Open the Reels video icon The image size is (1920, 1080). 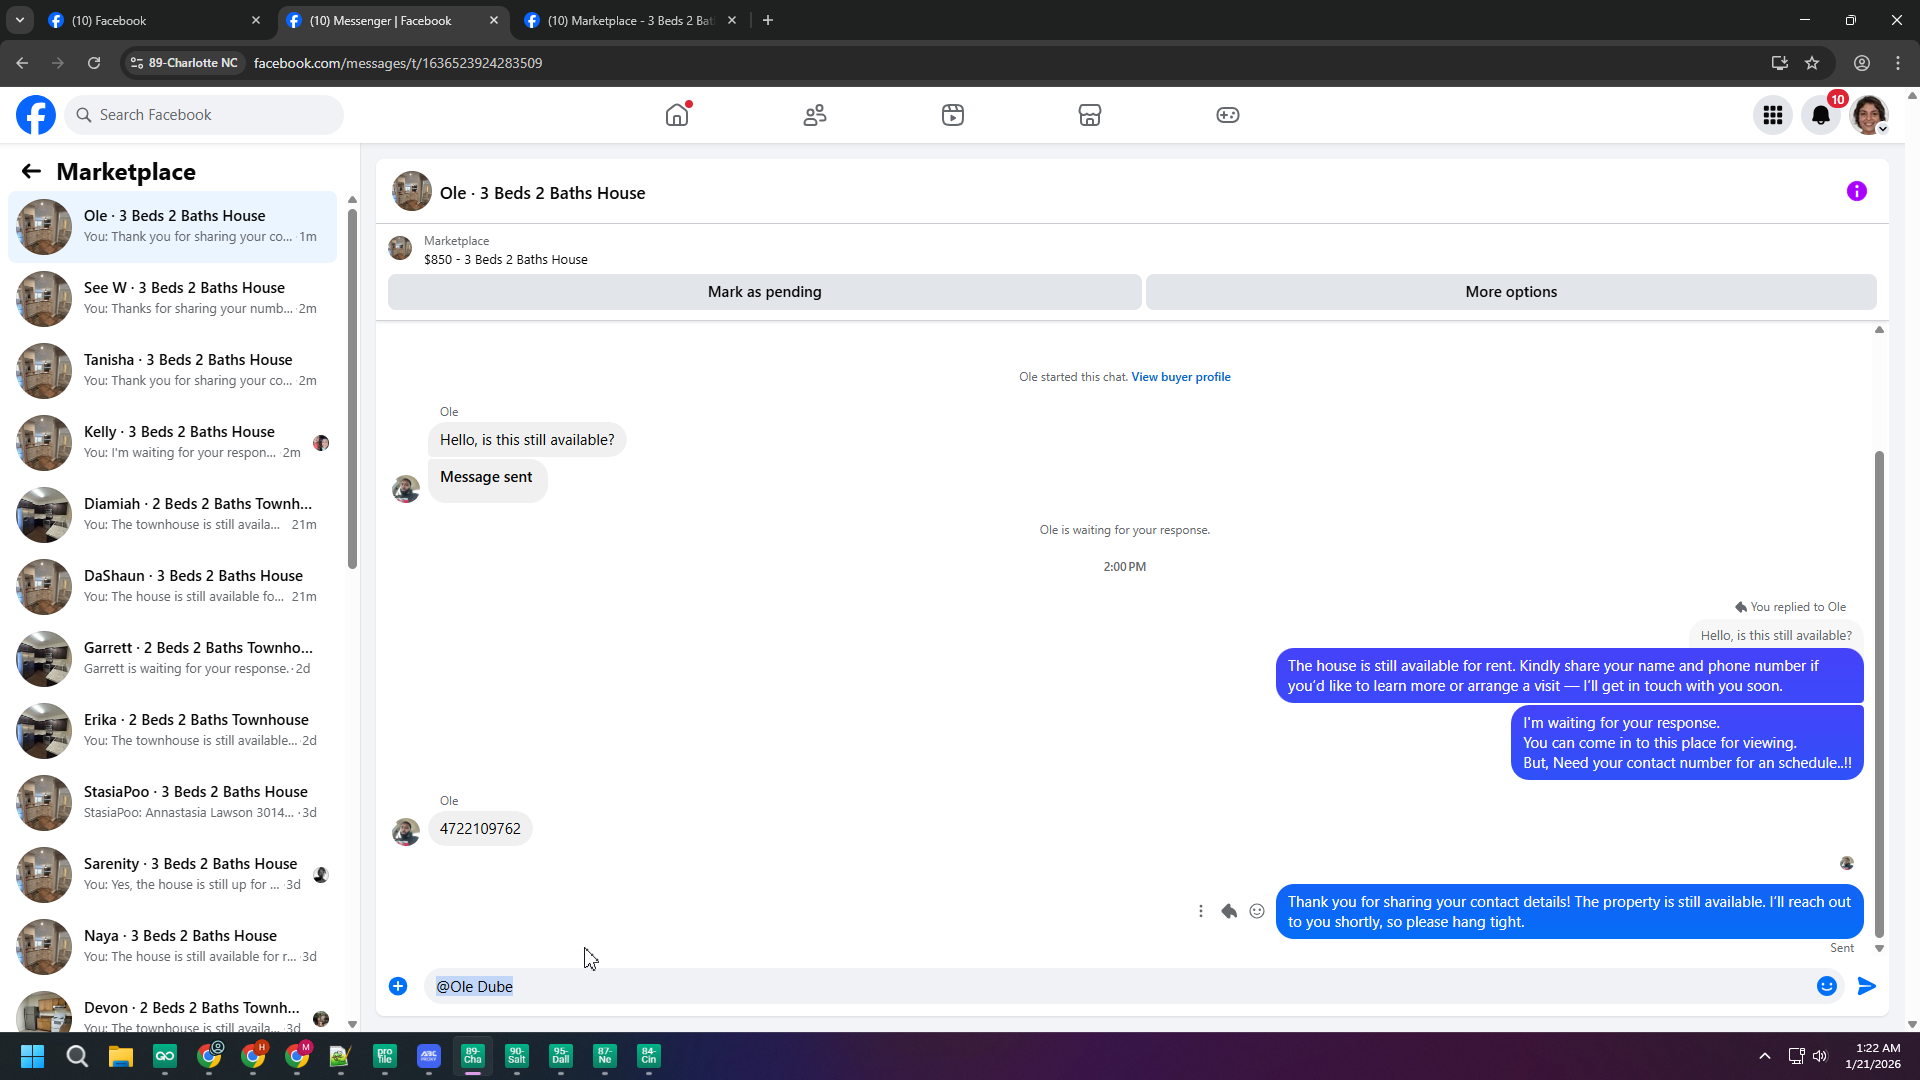[953, 115]
